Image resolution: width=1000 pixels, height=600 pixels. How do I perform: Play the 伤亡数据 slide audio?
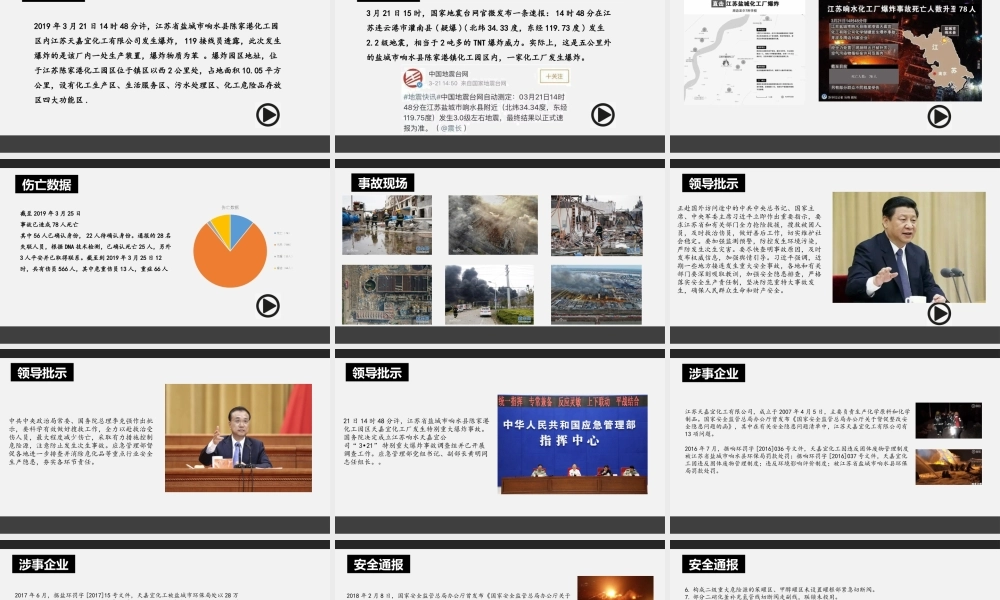(268, 306)
